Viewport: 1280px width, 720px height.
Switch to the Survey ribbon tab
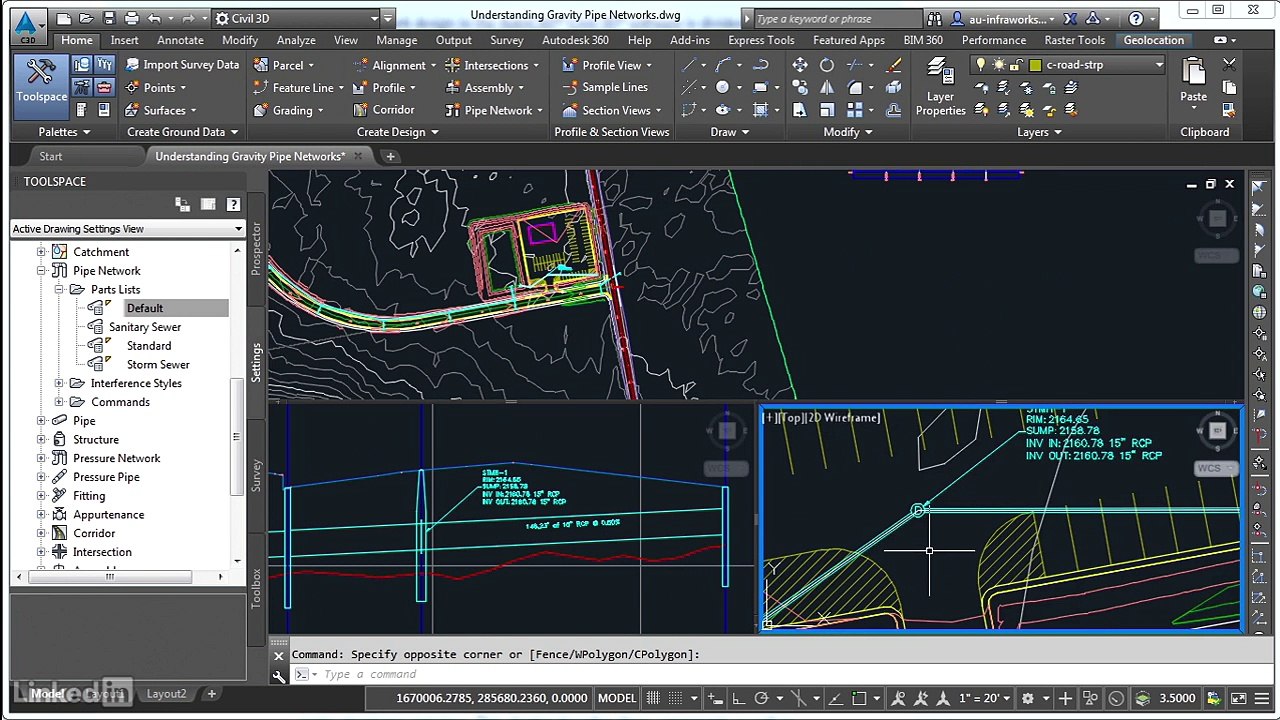tap(507, 40)
